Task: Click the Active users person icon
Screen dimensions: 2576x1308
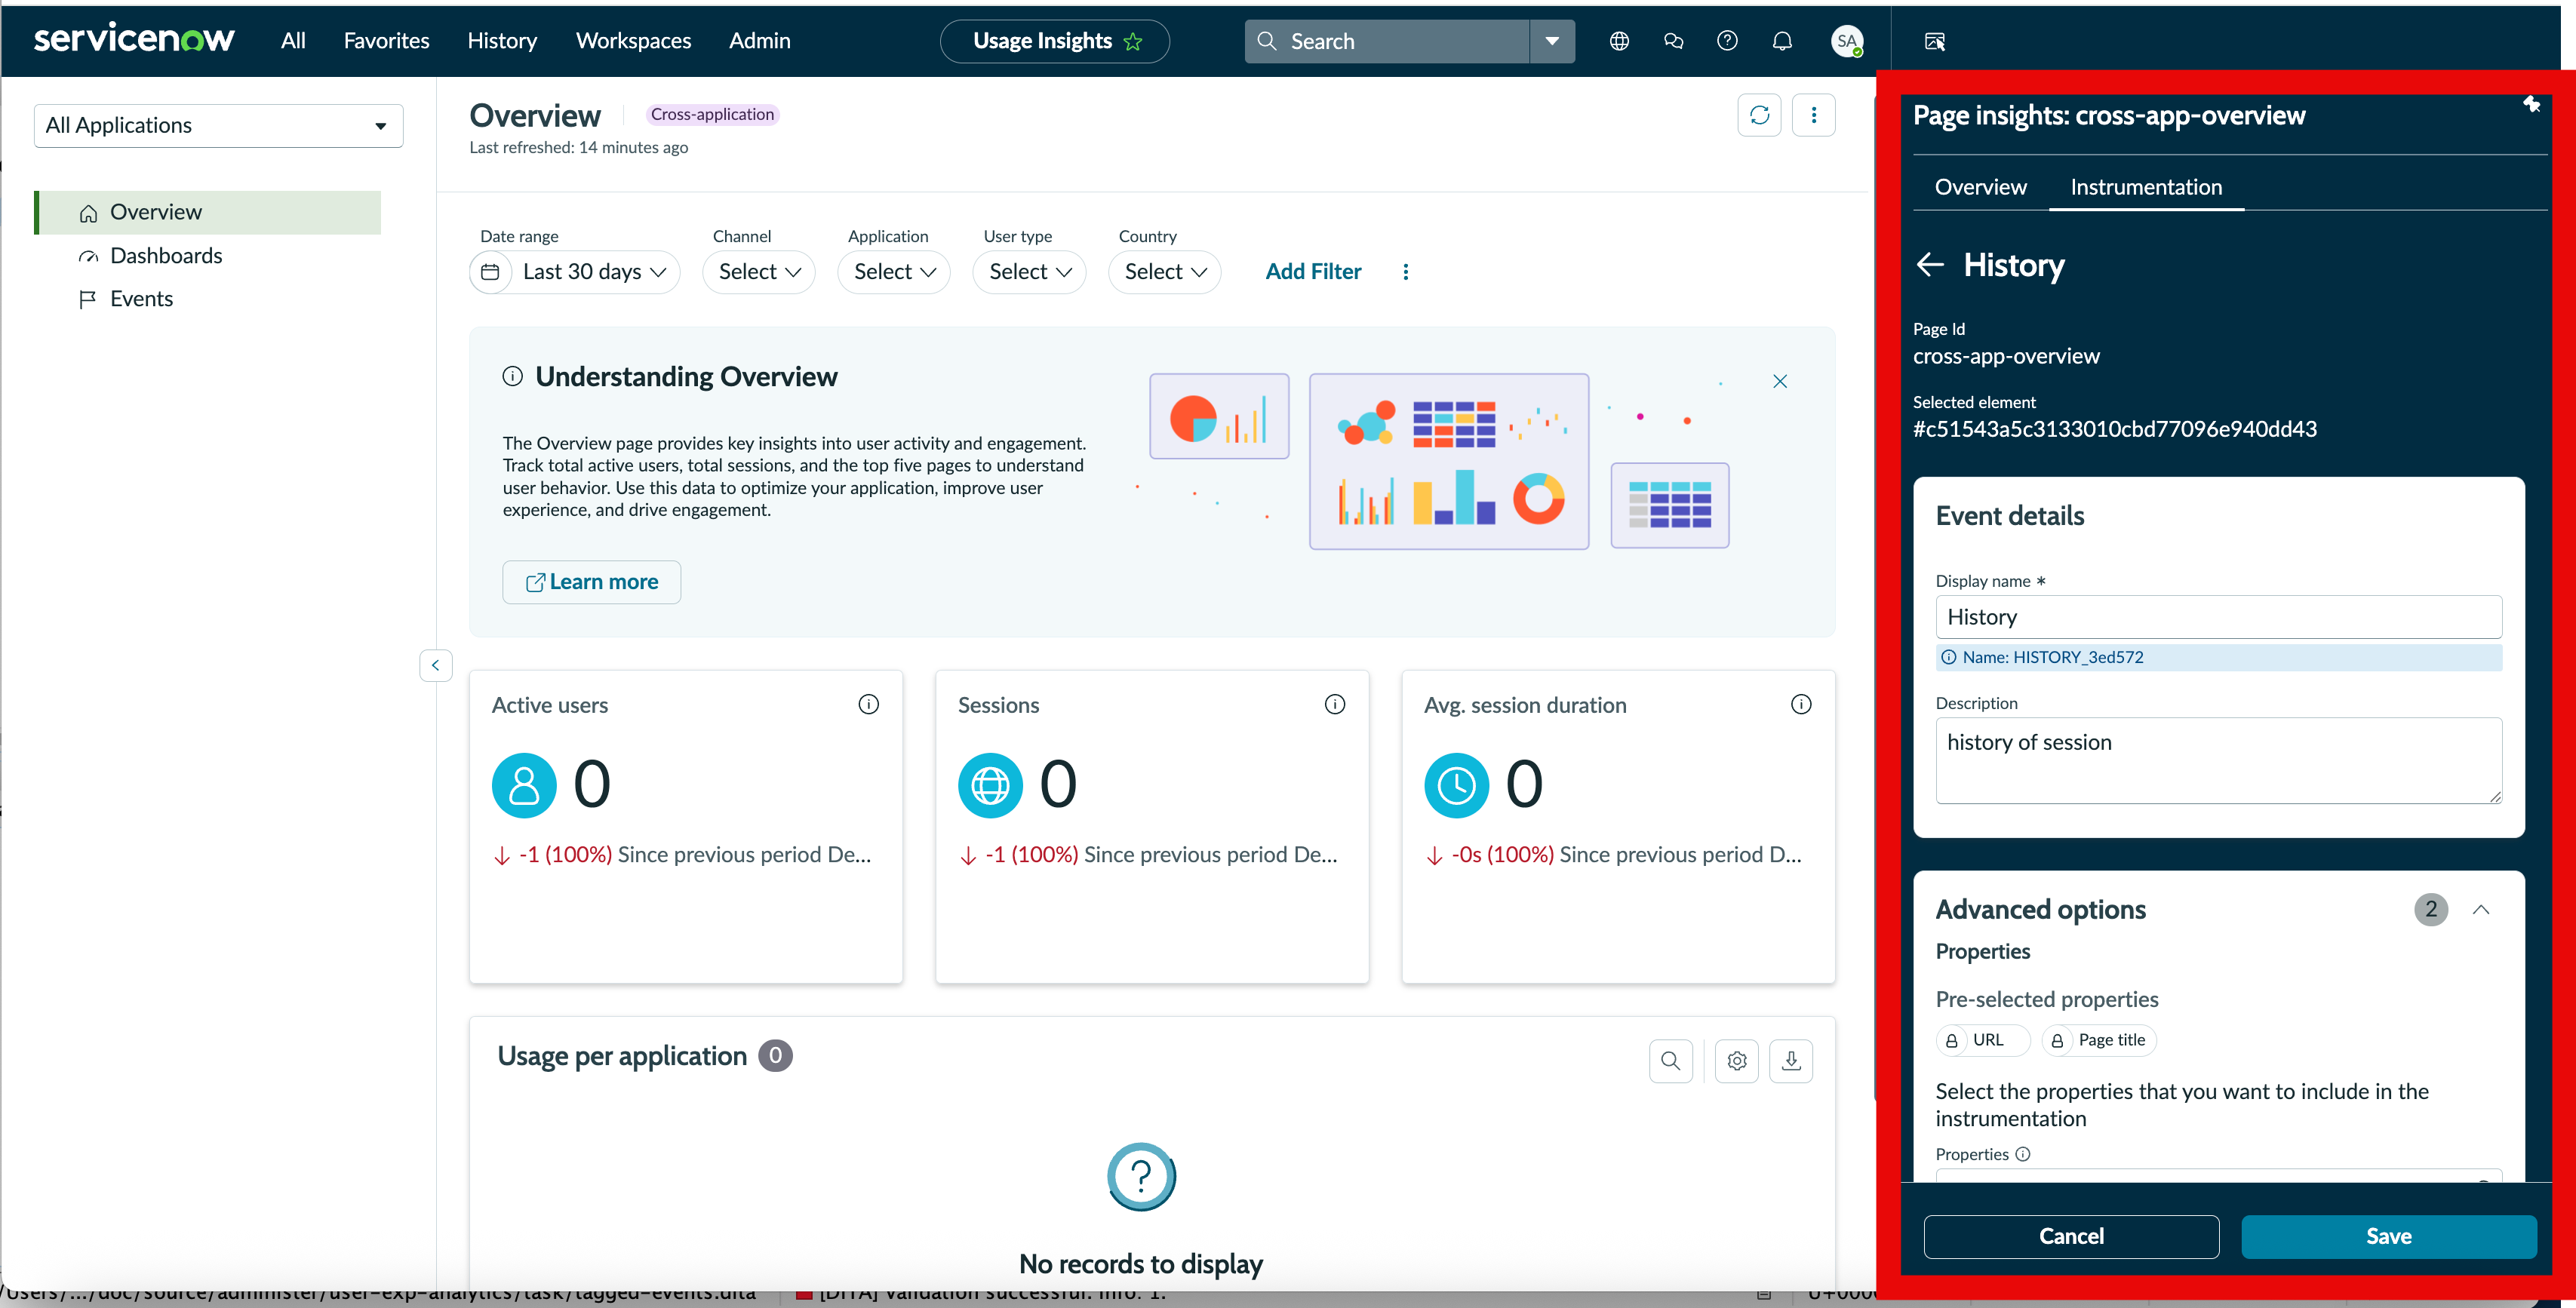Action: (524, 785)
